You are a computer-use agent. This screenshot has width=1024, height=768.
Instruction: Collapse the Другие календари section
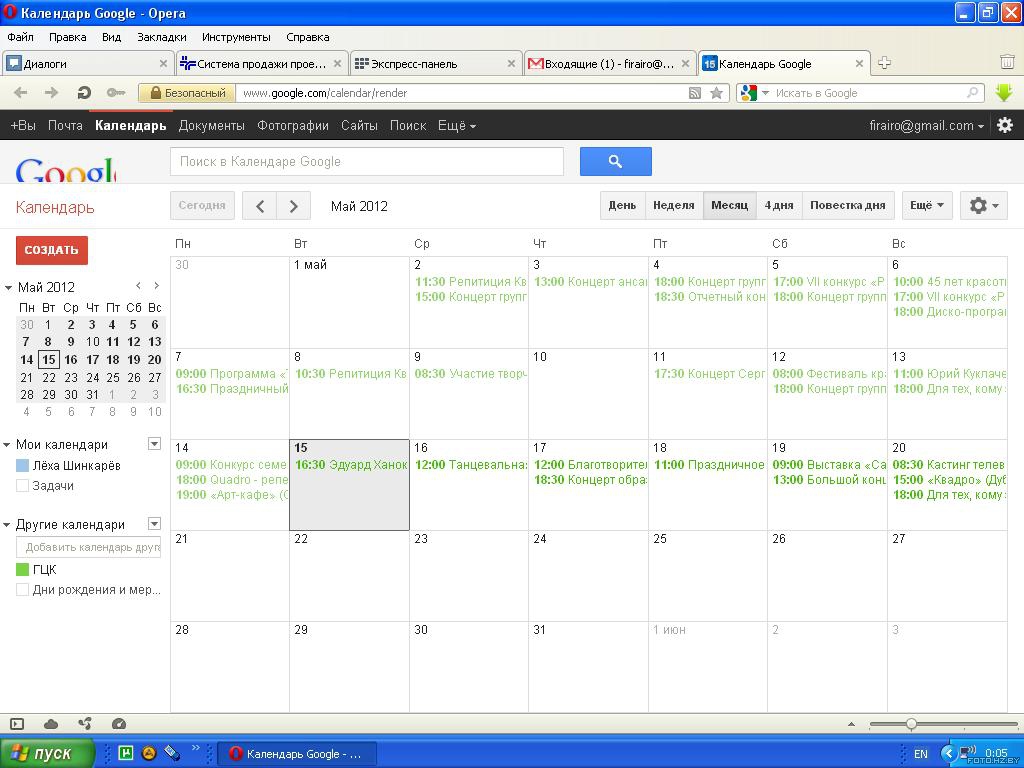[x=8, y=525]
